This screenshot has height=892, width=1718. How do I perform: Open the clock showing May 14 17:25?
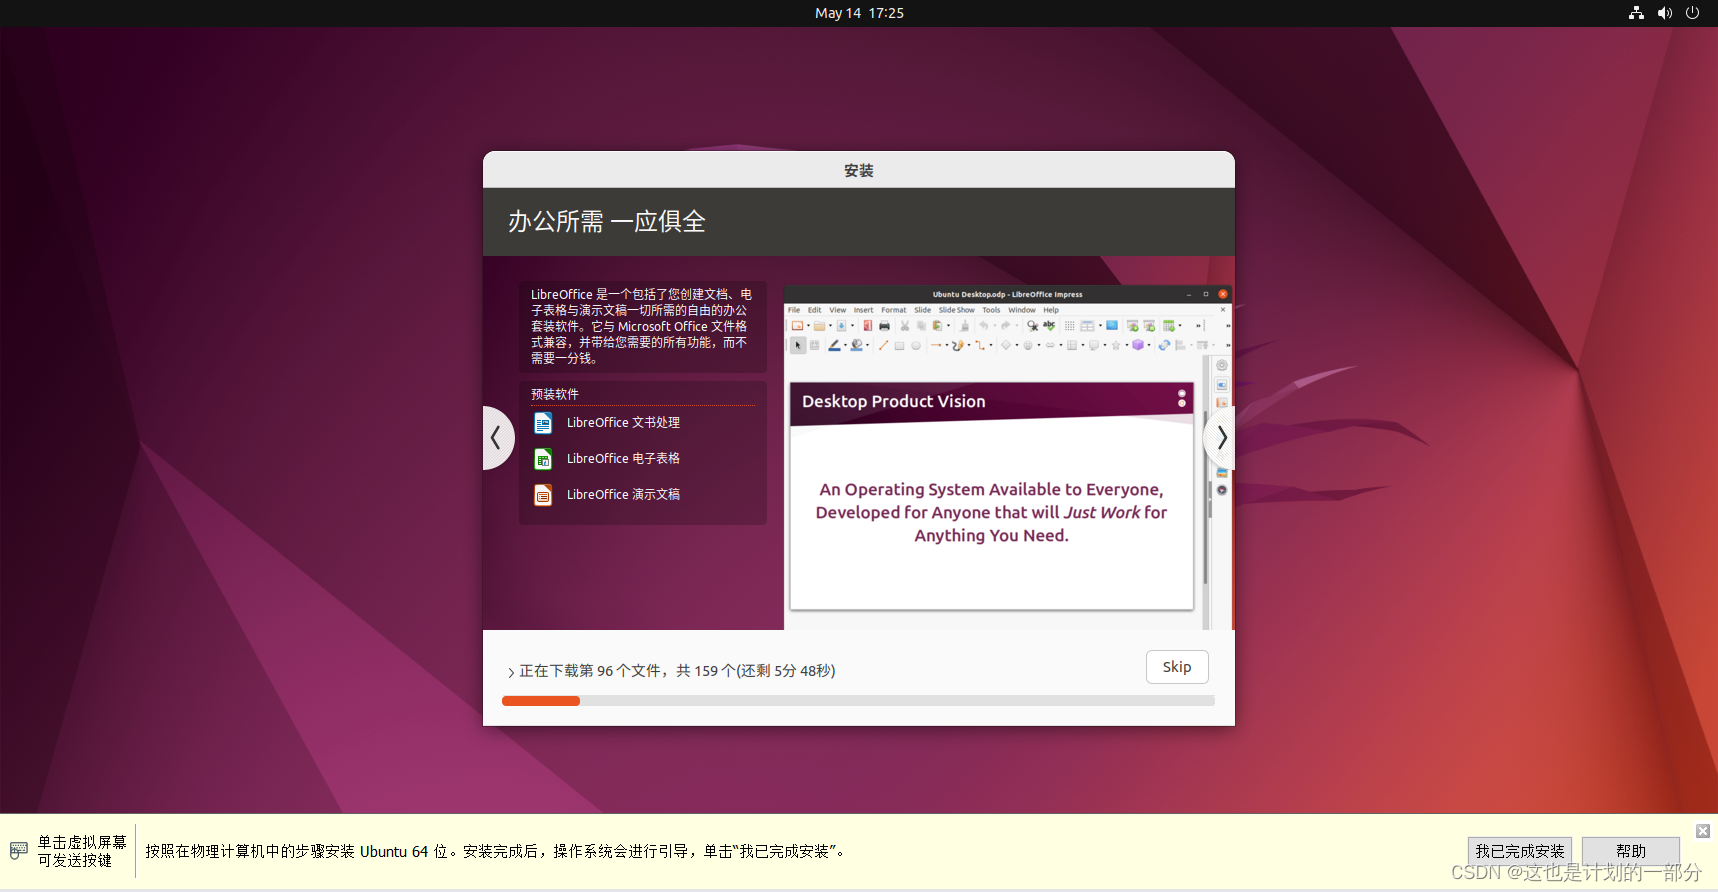pos(859,13)
